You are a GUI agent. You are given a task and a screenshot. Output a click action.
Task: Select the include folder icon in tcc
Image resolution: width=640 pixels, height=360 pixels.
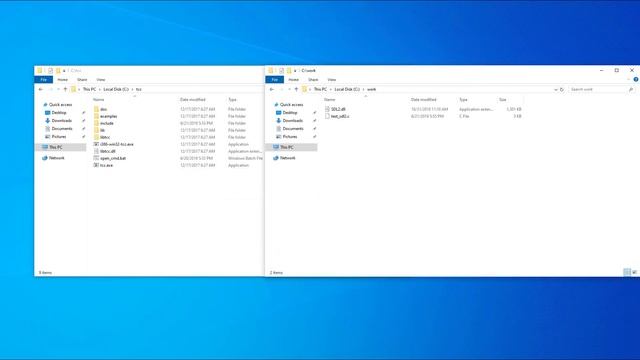pos(96,123)
